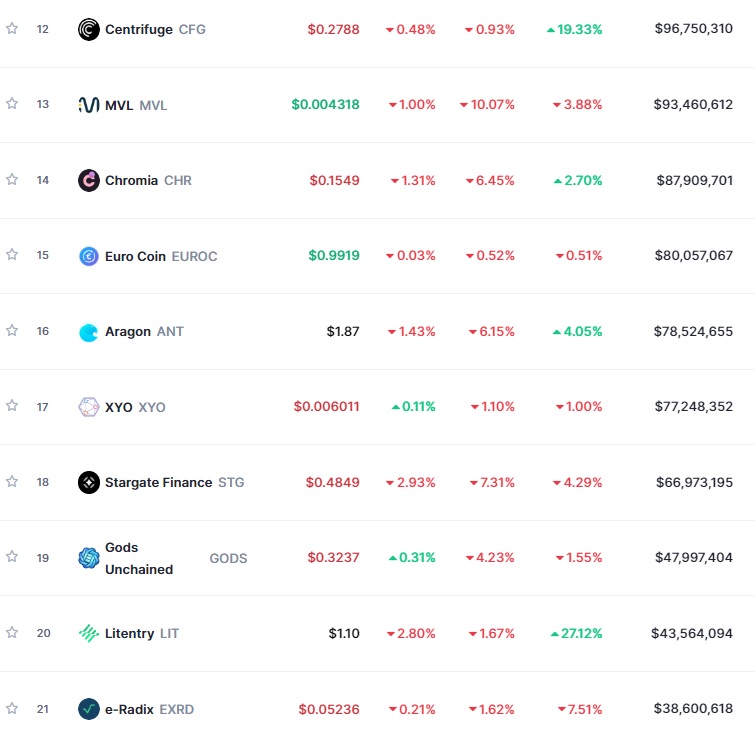The image size is (755, 739).
Task: Click the Gods Unchained logo icon
Action: [89, 558]
